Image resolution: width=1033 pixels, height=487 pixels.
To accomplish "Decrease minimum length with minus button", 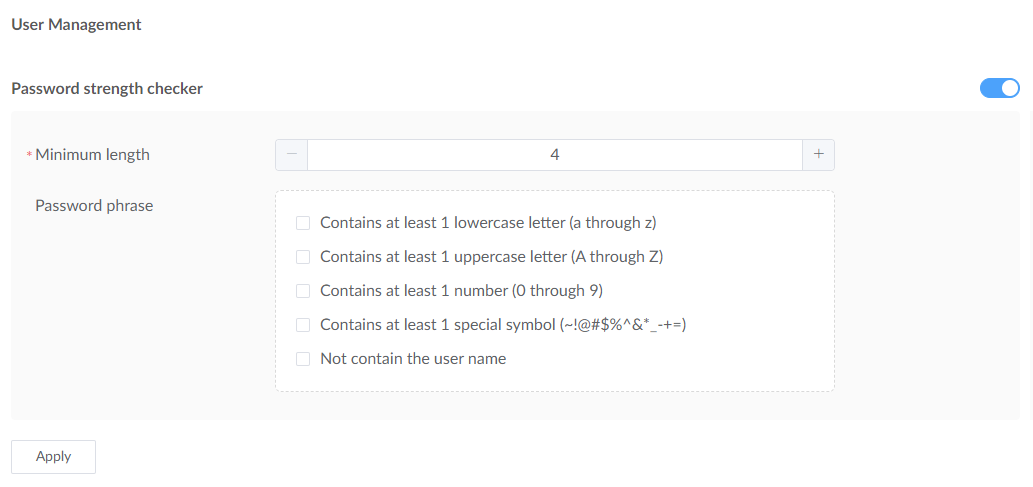I will coord(292,155).
